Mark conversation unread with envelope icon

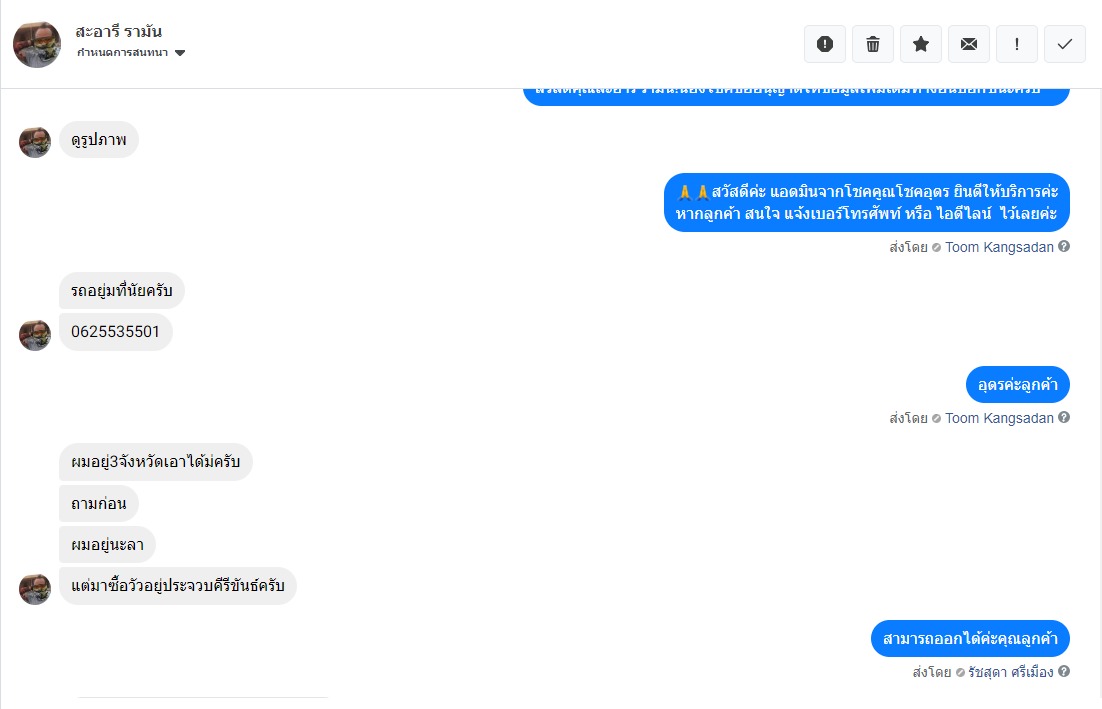click(x=969, y=44)
